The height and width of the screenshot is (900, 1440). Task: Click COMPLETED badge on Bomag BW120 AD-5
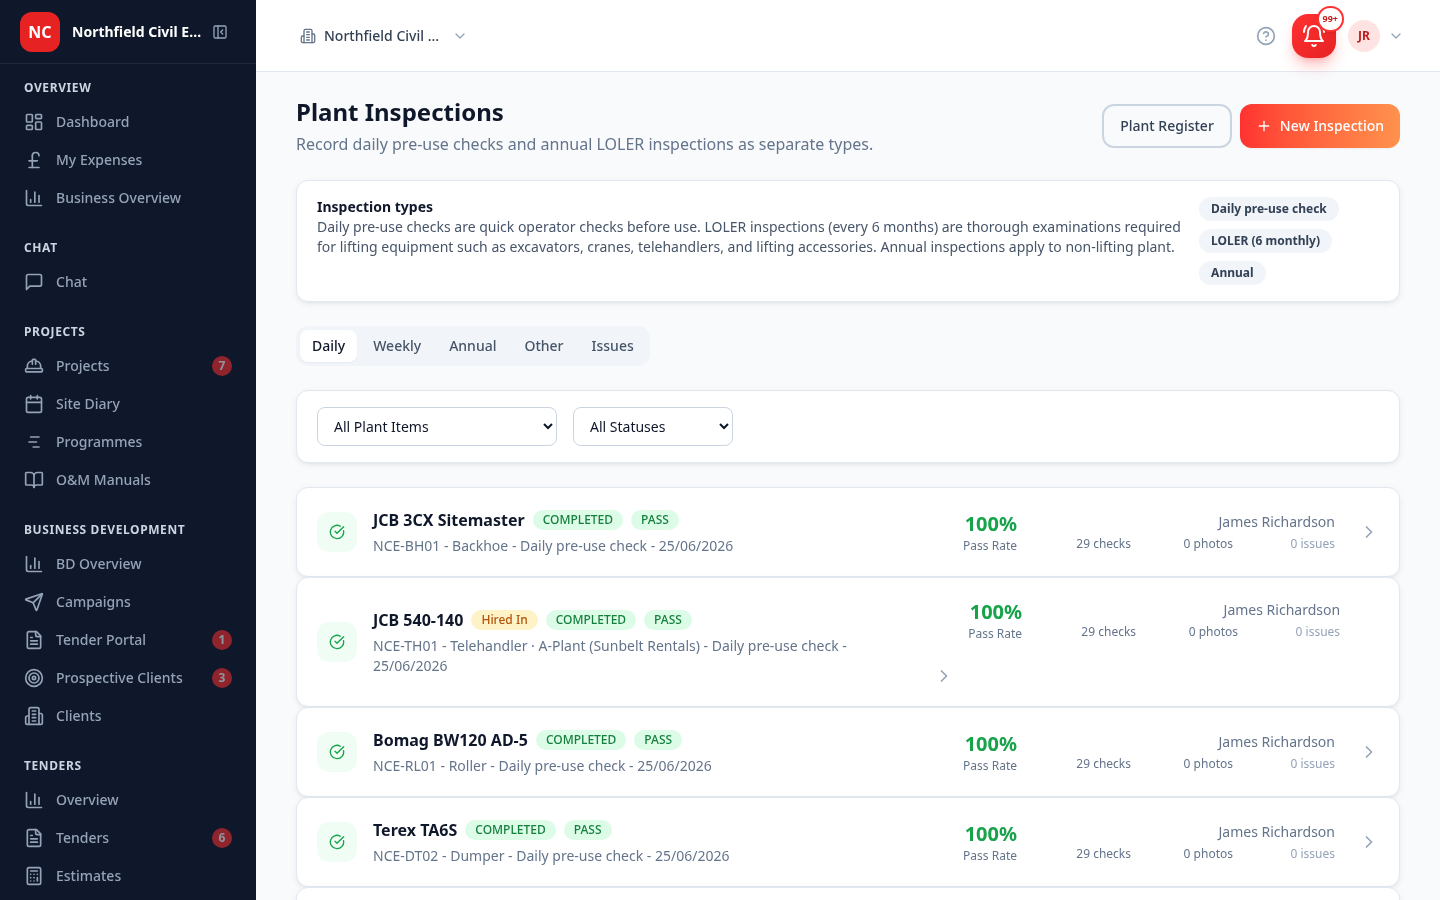coord(581,740)
